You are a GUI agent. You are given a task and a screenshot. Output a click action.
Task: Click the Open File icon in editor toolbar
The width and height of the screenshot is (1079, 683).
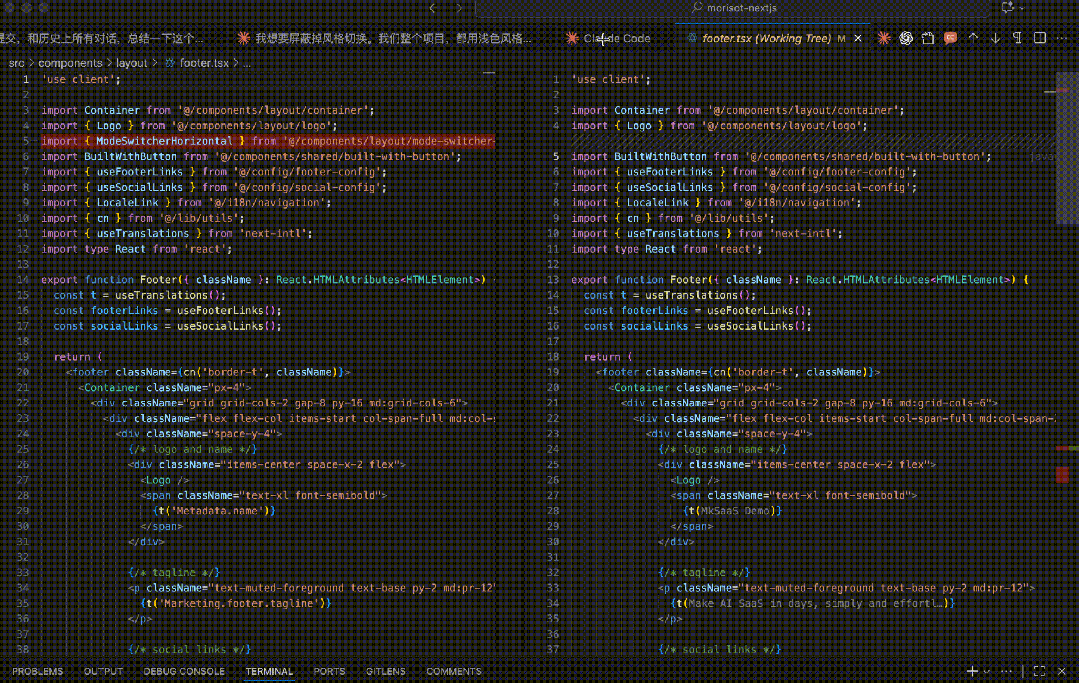point(928,39)
